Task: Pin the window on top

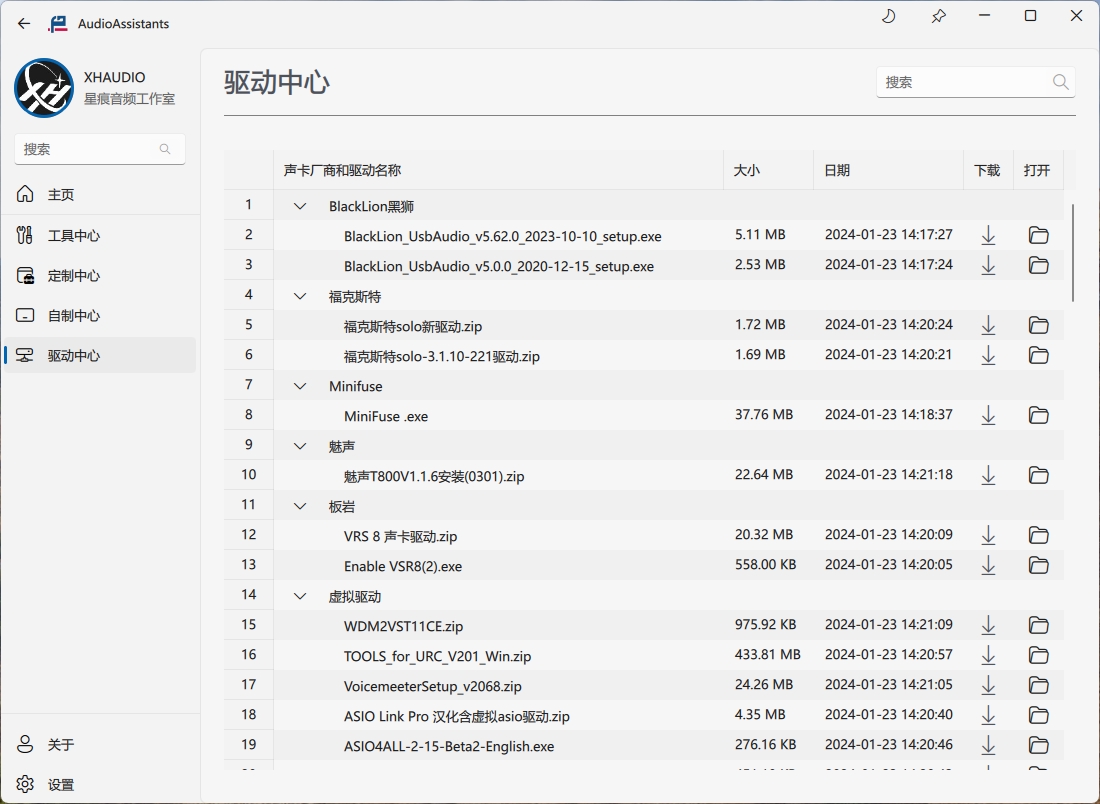Action: (x=938, y=16)
